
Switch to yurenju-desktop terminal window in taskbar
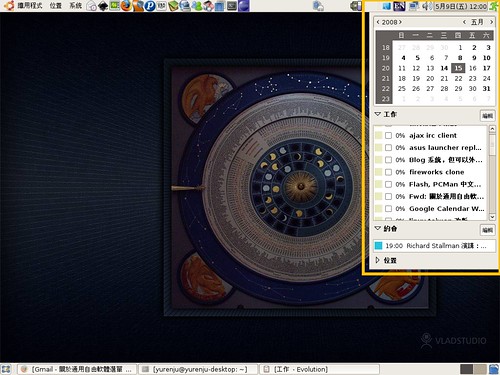[197, 369]
